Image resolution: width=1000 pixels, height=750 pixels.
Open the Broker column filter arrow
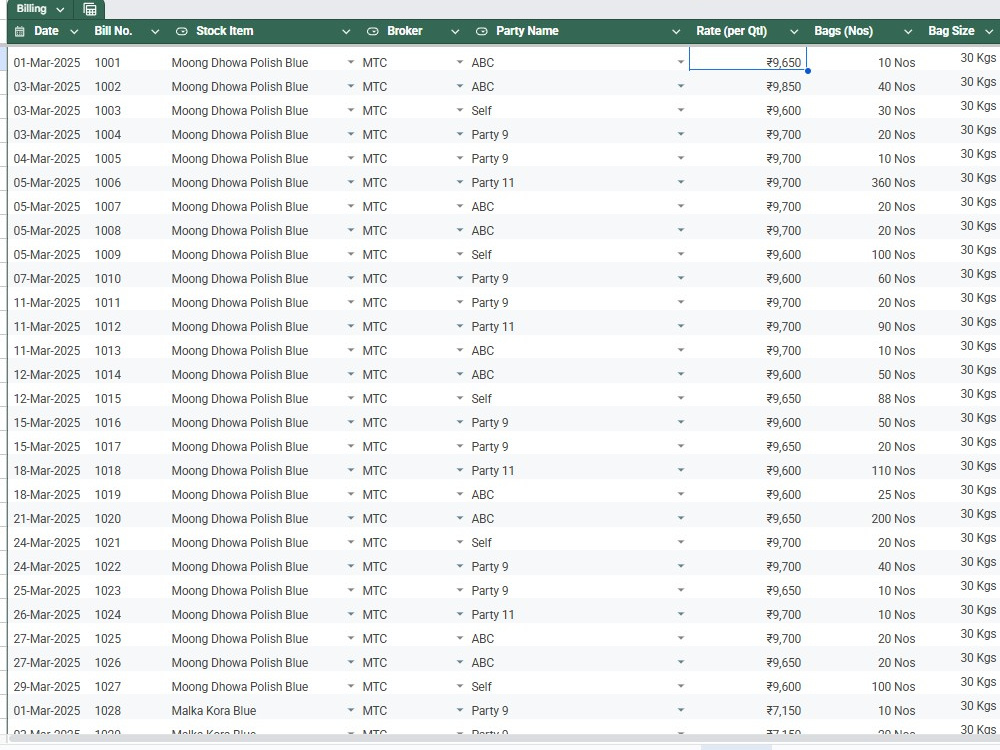pos(455,31)
